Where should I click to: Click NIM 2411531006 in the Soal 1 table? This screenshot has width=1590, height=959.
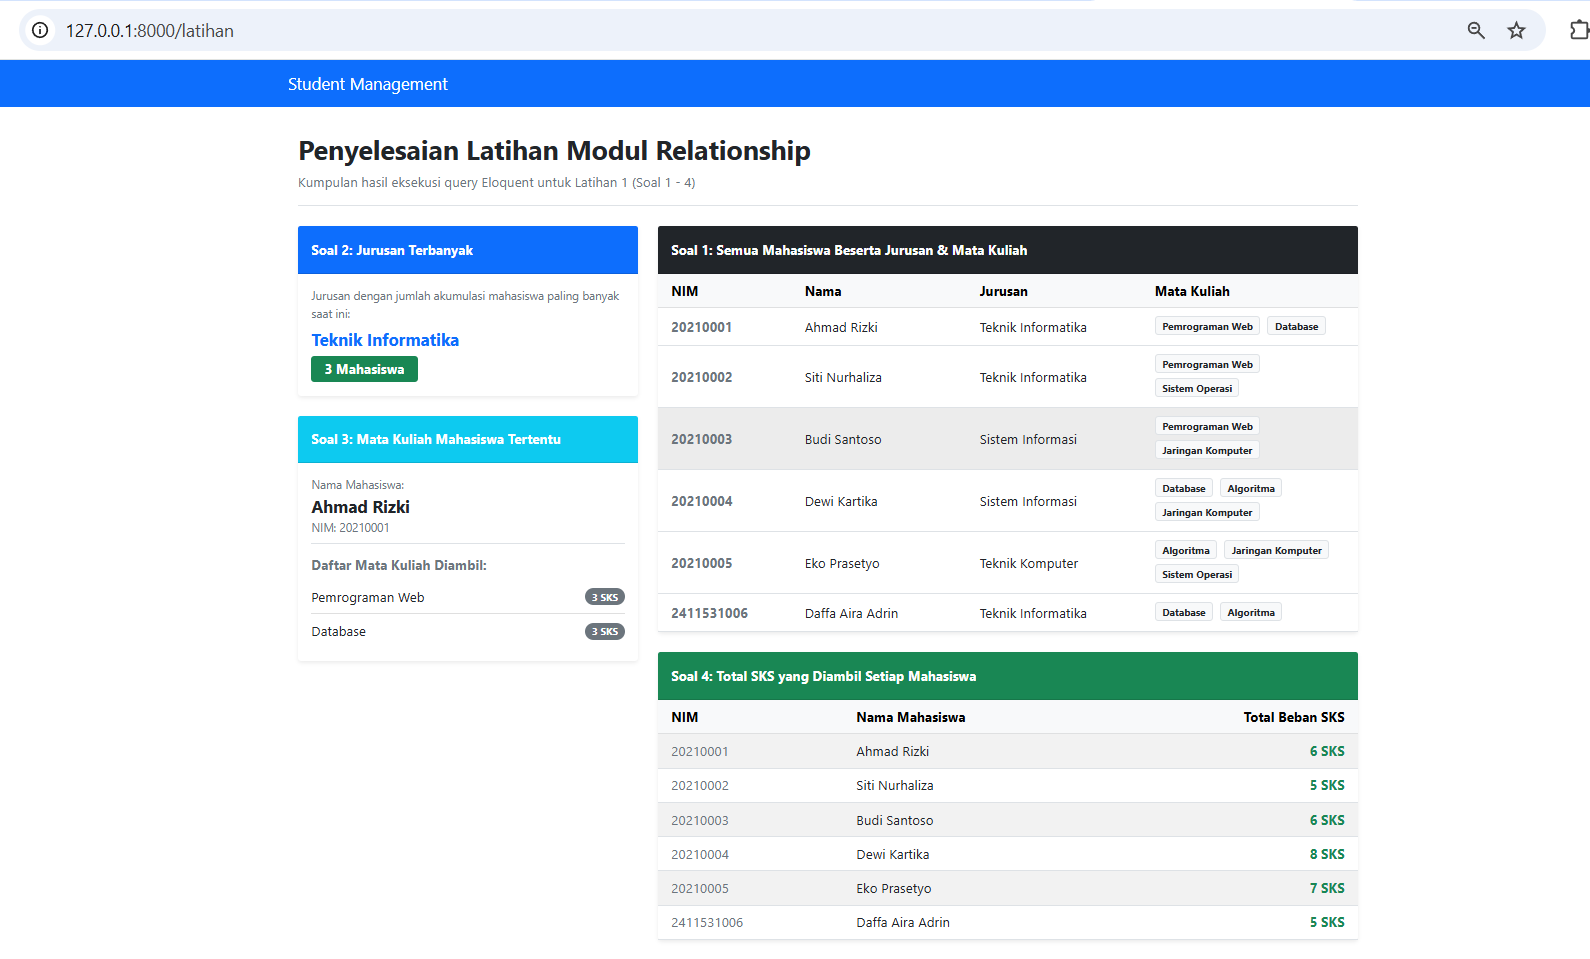pyautogui.click(x=709, y=613)
